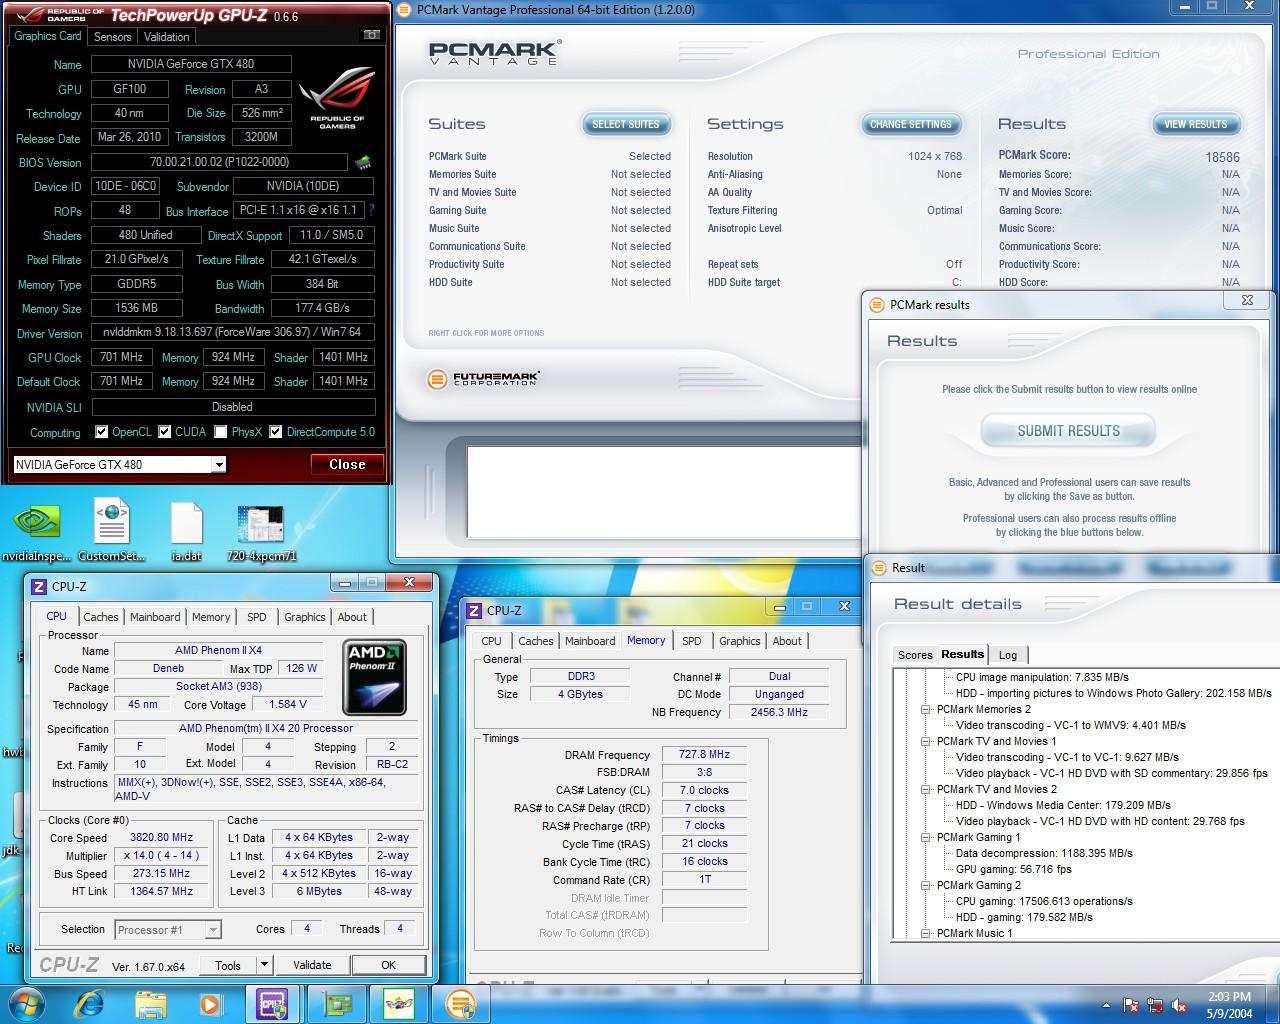
Task: Click CHANGE SETTINGS button in PCMark
Action: pyautogui.click(x=911, y=124)
